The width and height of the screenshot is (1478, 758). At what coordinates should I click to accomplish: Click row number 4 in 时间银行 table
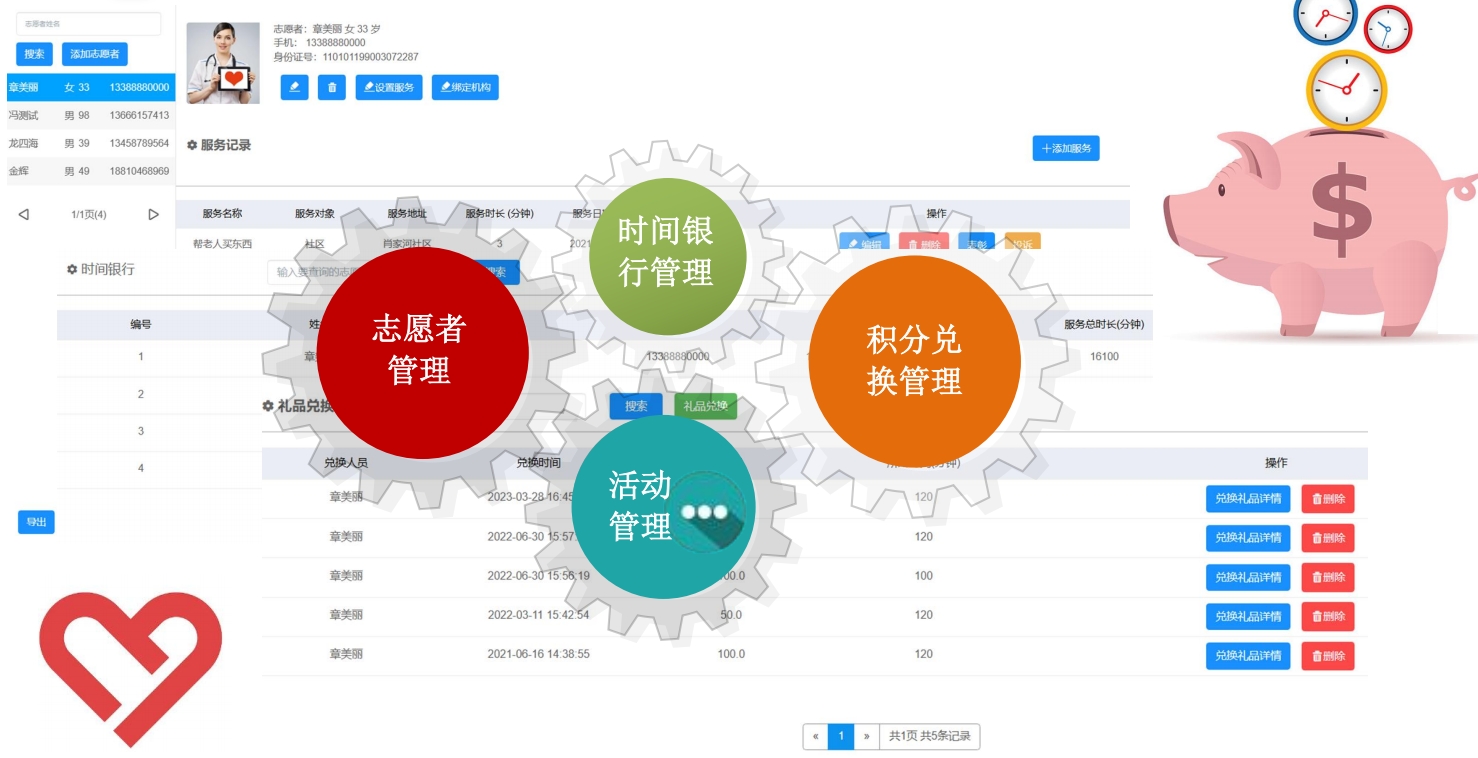coord(141,468)
